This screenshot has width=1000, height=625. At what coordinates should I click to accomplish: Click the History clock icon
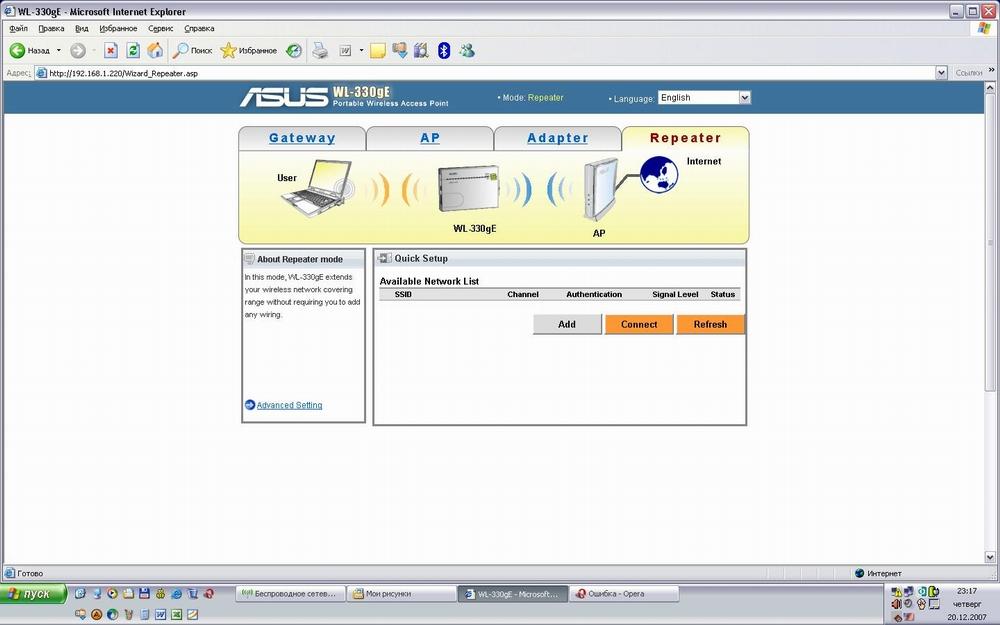[x=293, y=50]
